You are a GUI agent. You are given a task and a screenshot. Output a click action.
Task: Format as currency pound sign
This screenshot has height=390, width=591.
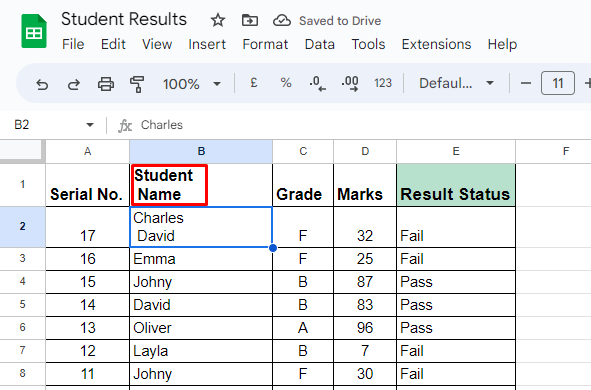click(254, 83)
